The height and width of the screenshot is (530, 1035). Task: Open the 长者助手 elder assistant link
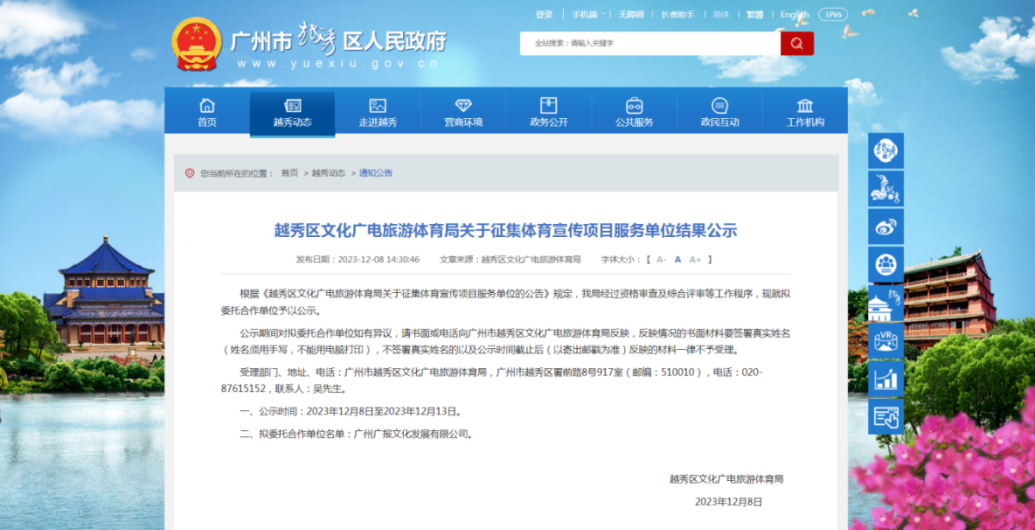677,15
